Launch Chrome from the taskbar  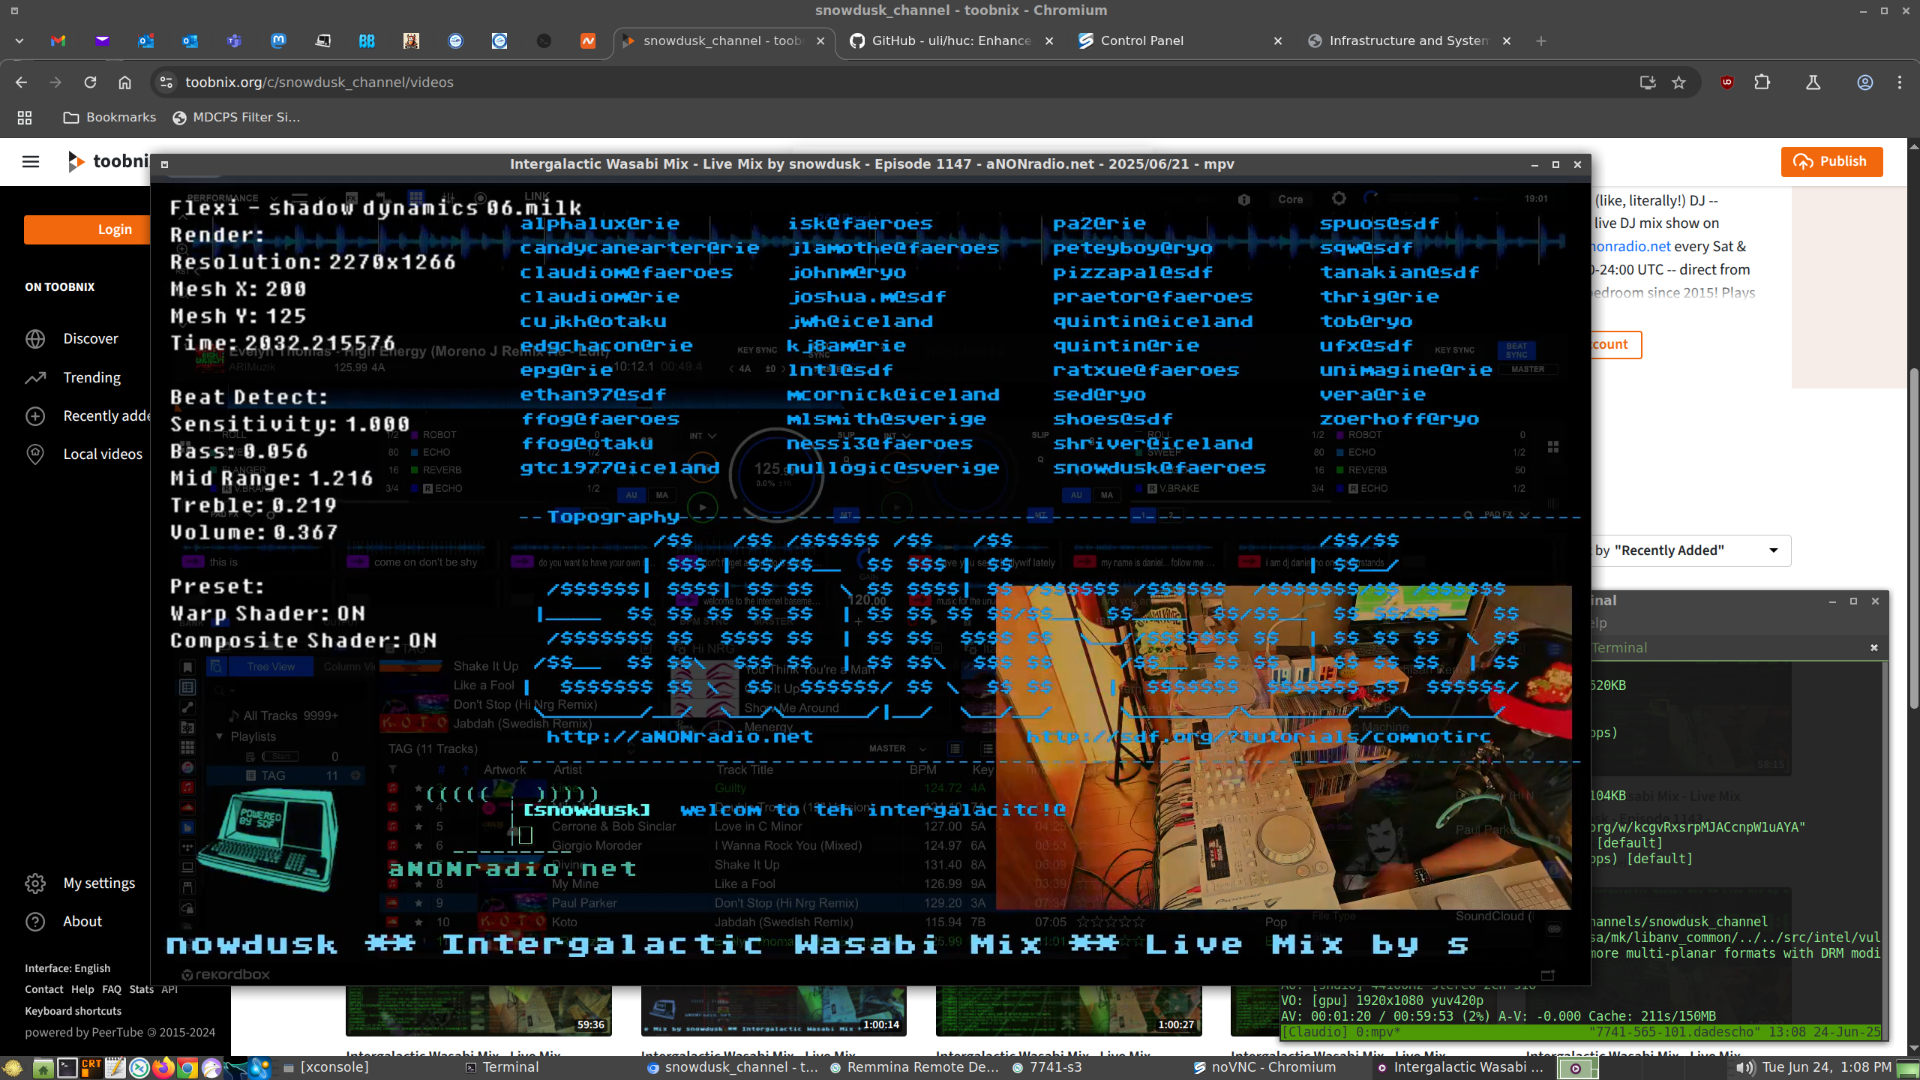point(187,1067)
